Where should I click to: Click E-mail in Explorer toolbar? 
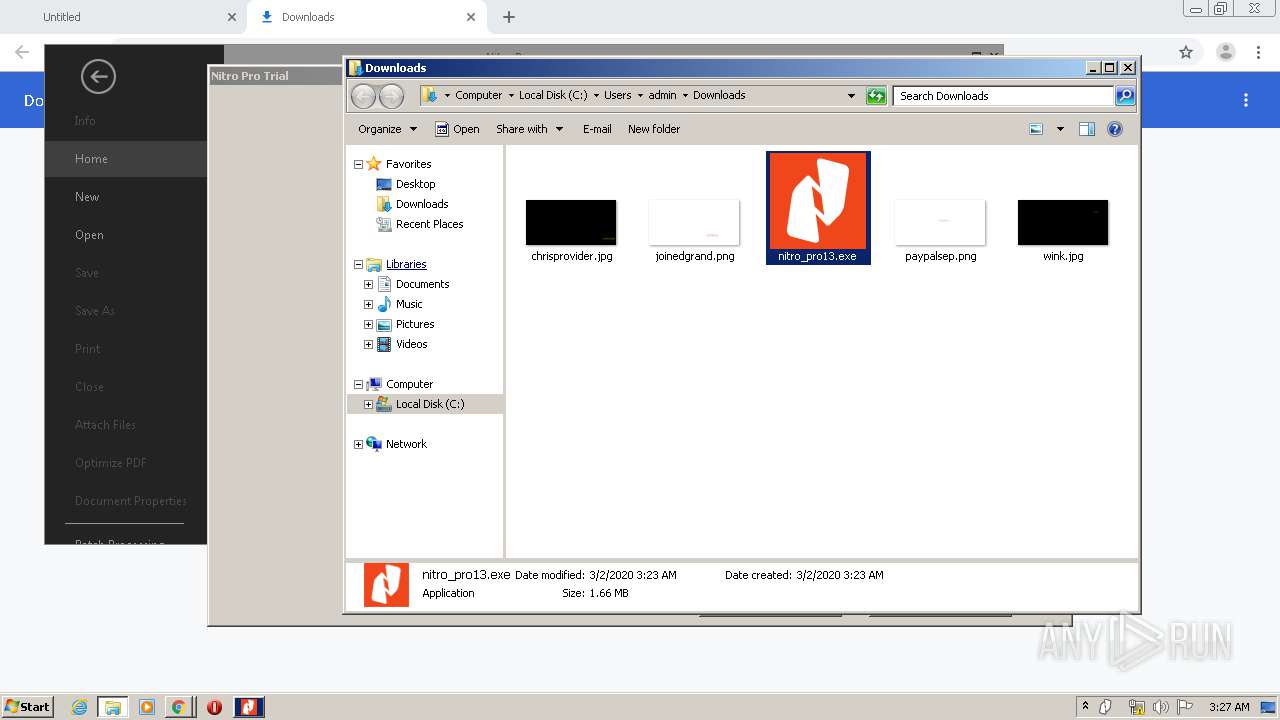tap(597, 129)
